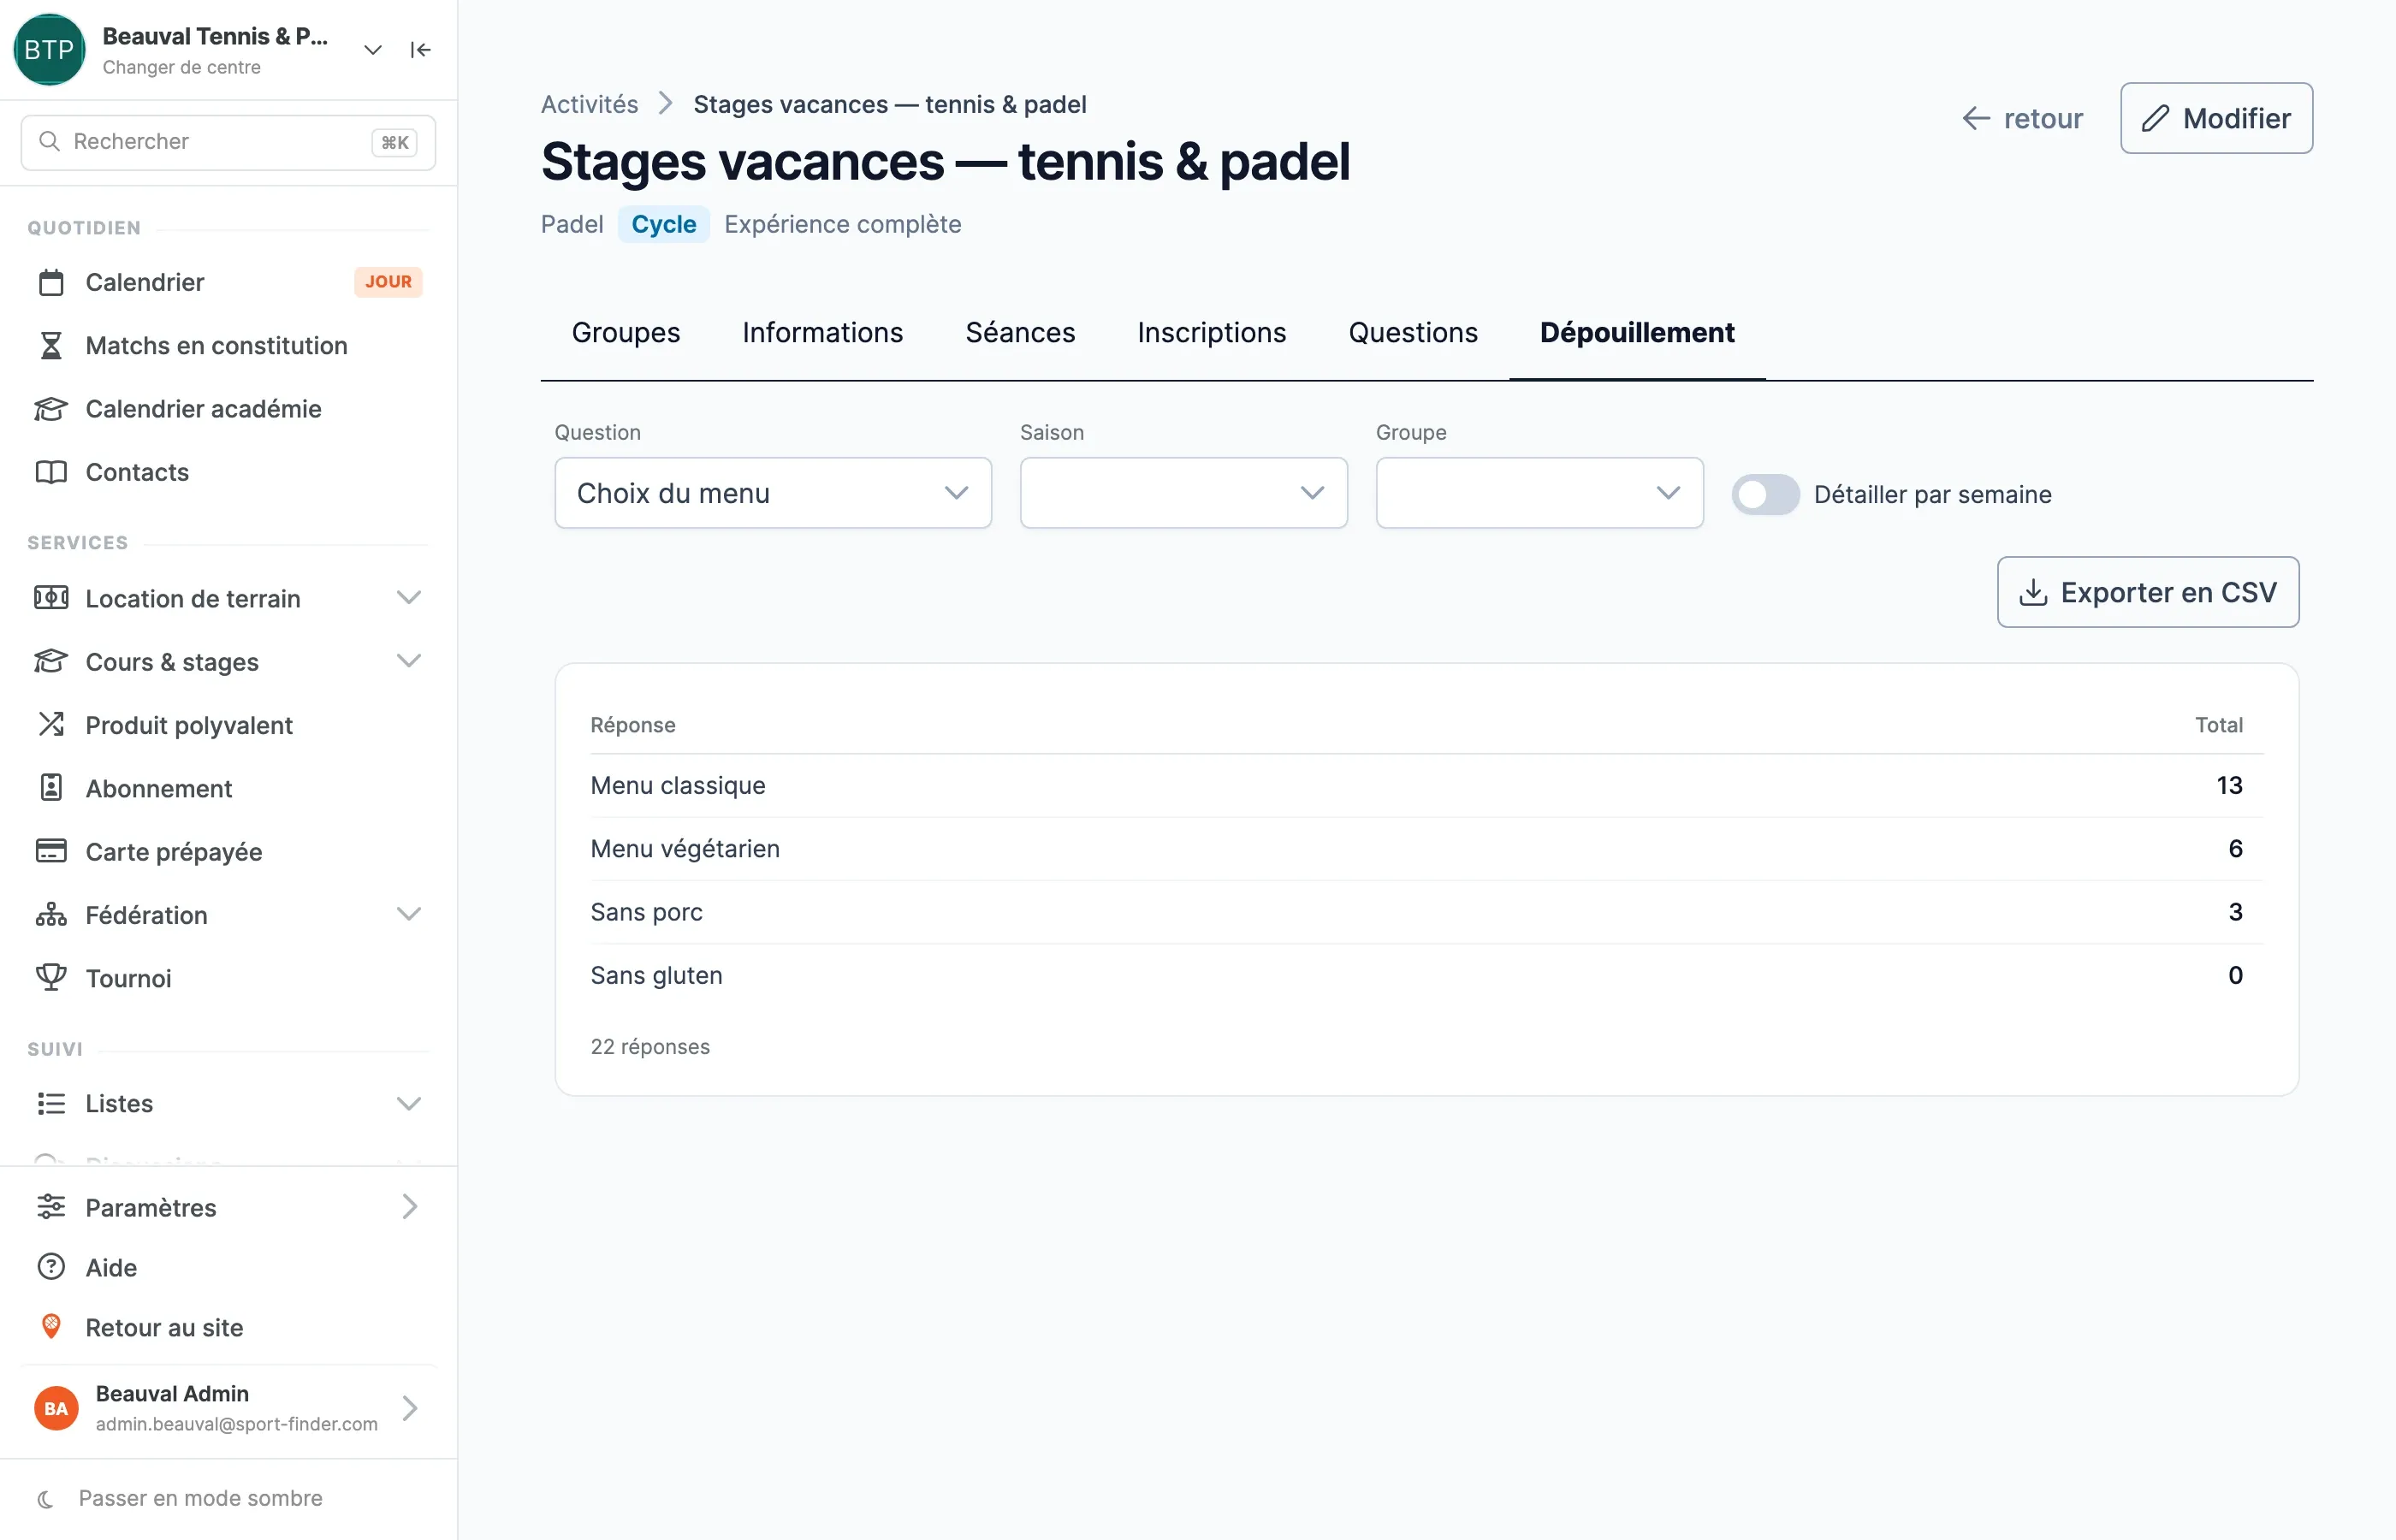The width and height of the screenshot is (2396, 1540).
Task: Click Exporter en CSV button
Action: tap(2148, 592)
